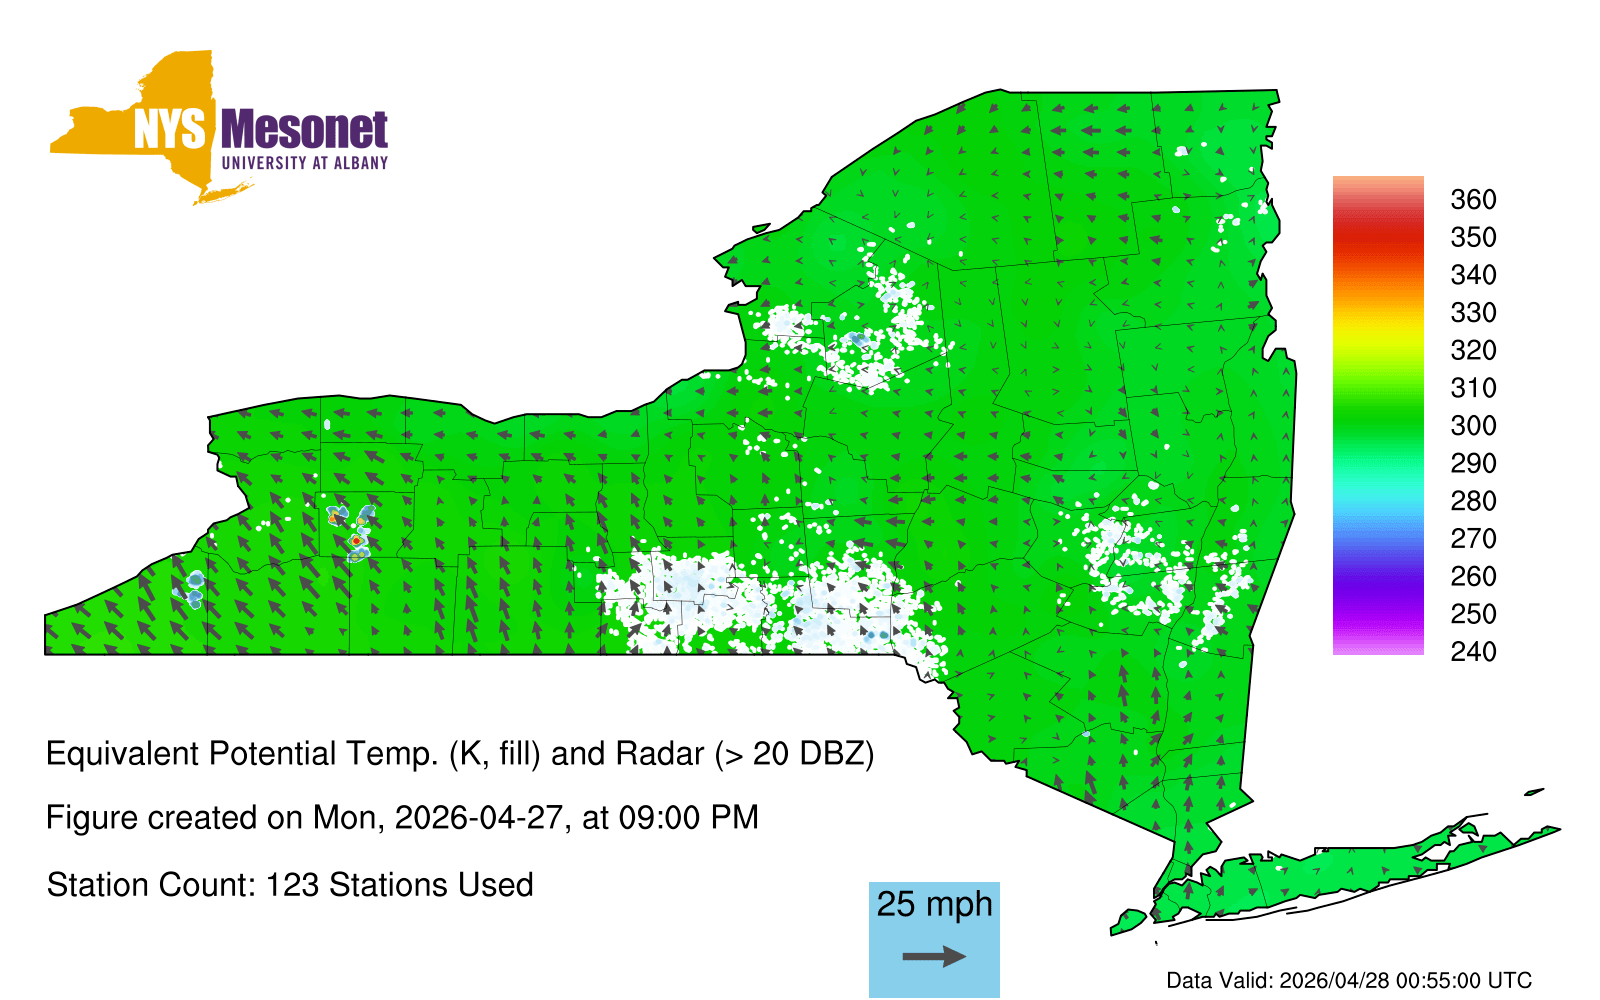
Task: Click the 240 legend label
Action: click(x=1473, y=652)
